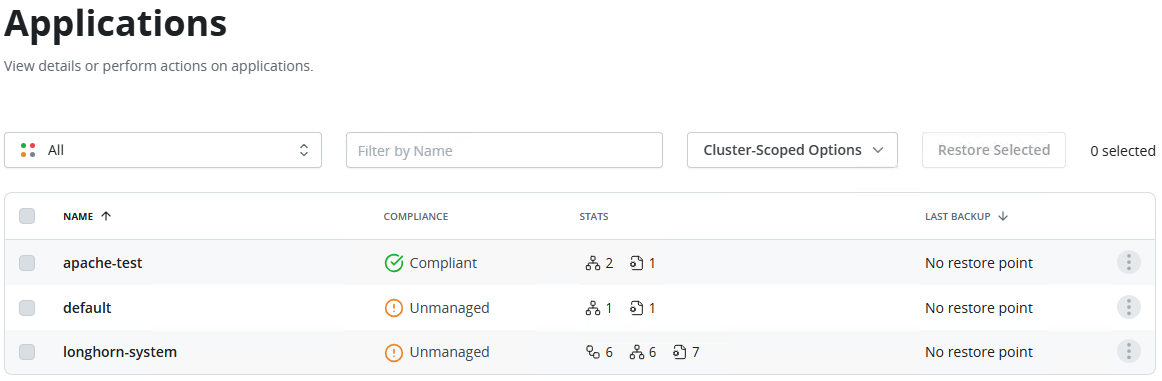Open the longhorn-system application
Viewport: 1162px width, 381px height.
(120, 352)
